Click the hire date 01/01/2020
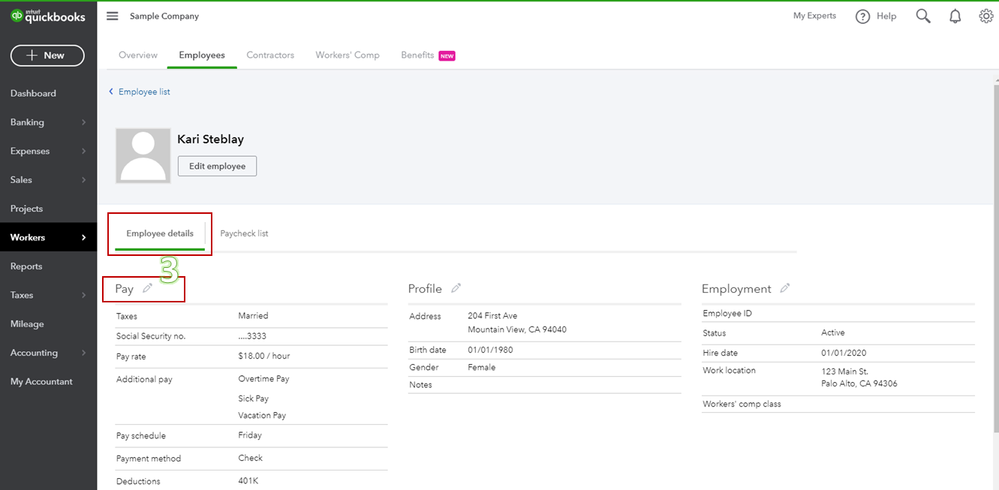 pos(844,352)
